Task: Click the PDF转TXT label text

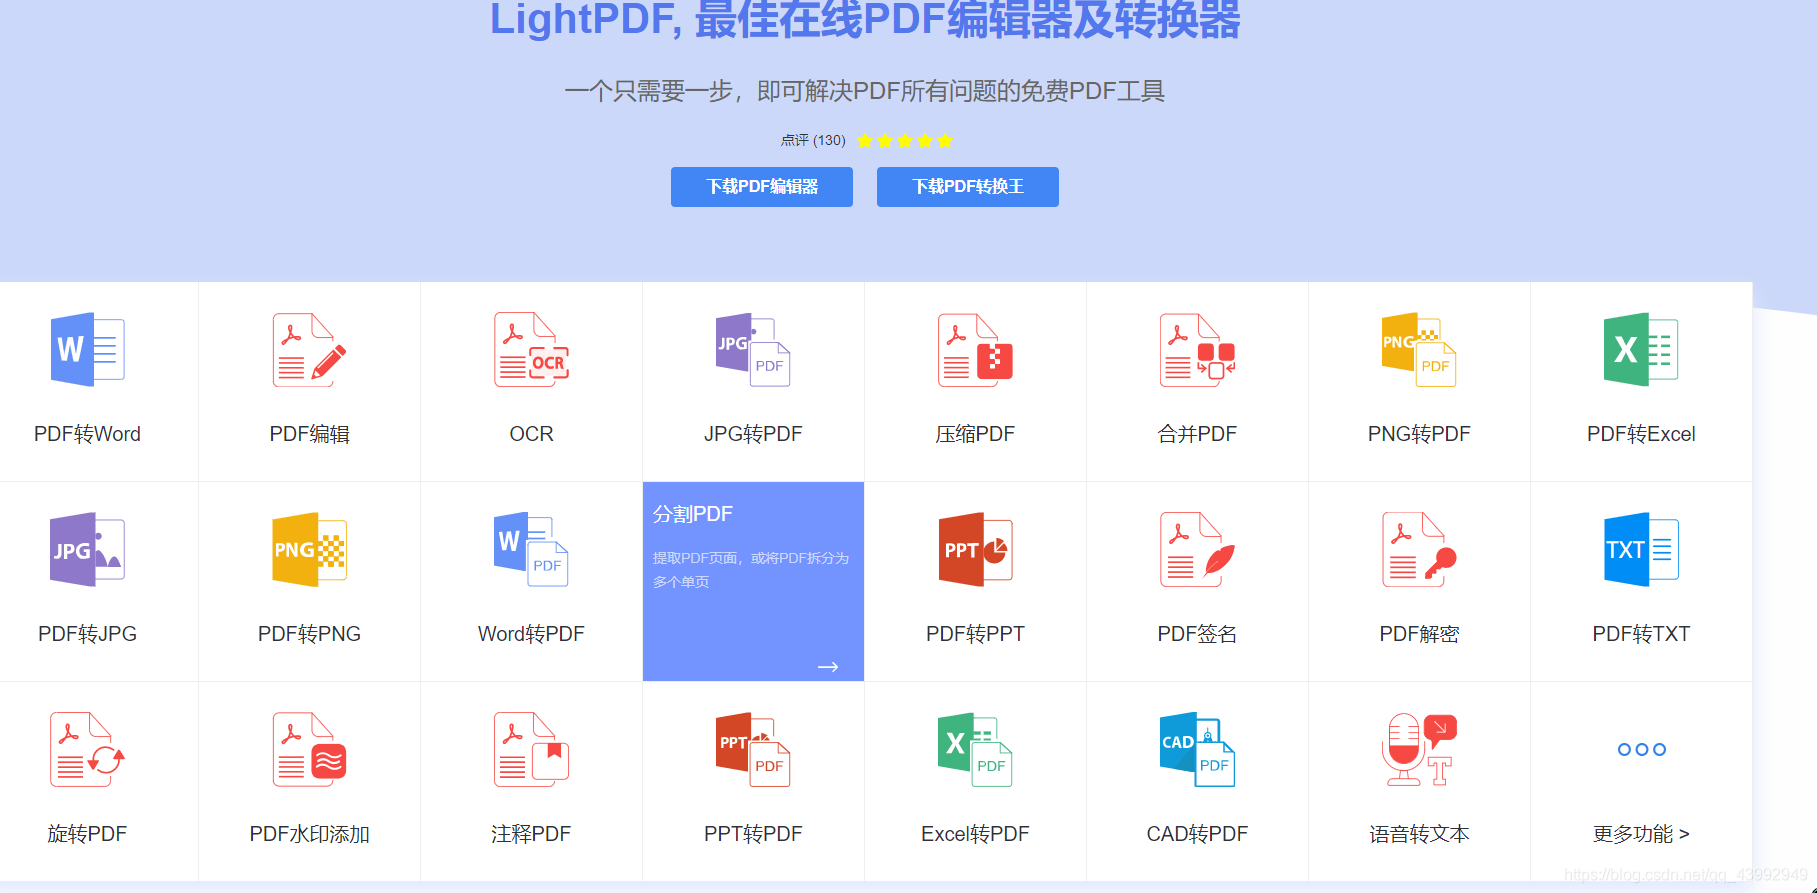Action: (x=1641, y=634)
